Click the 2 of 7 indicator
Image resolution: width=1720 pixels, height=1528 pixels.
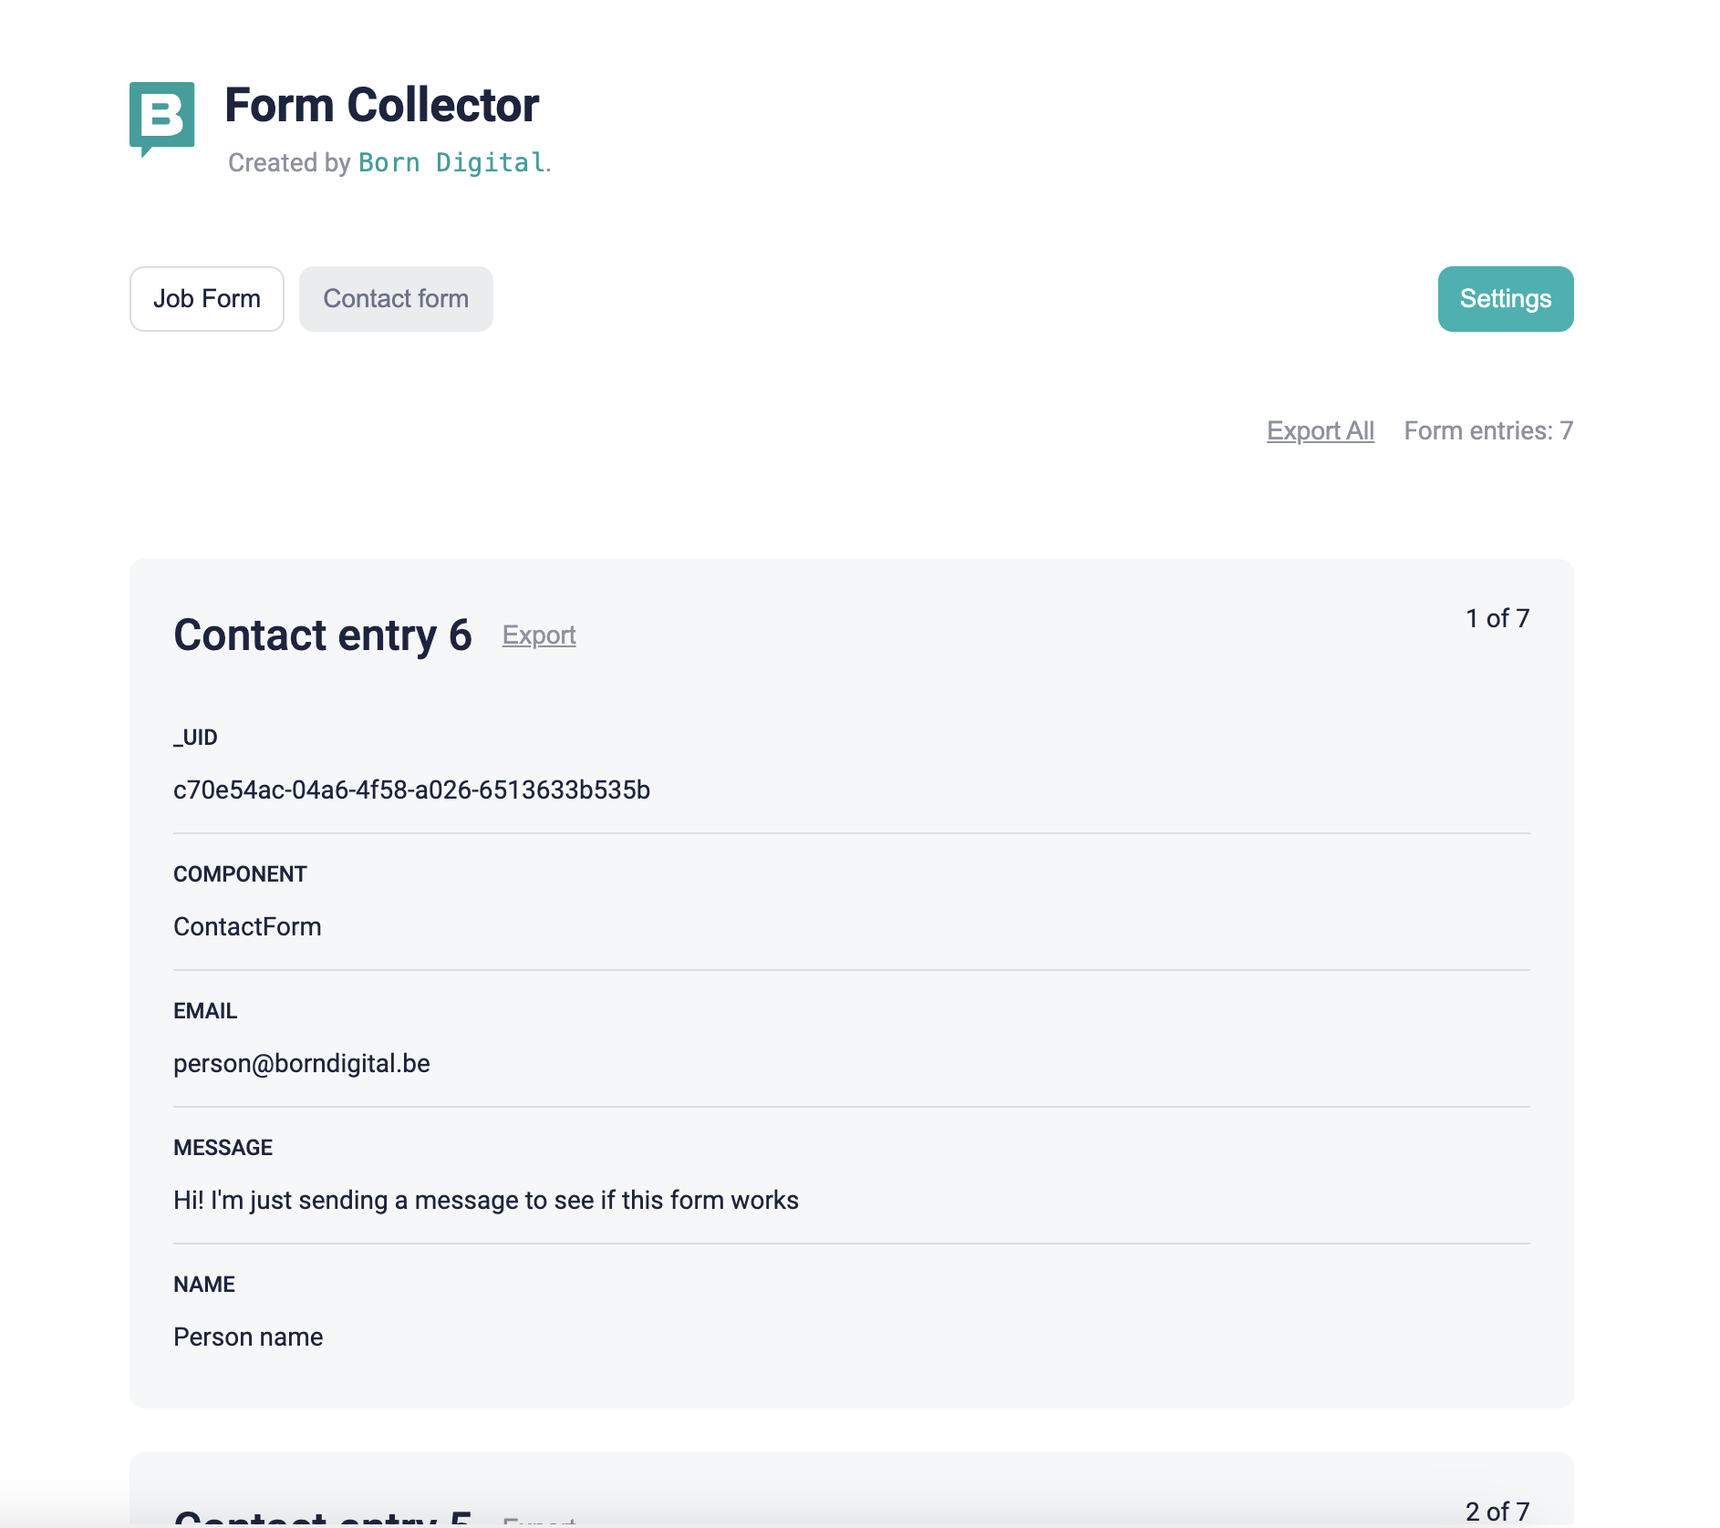coord(1497,1511)
